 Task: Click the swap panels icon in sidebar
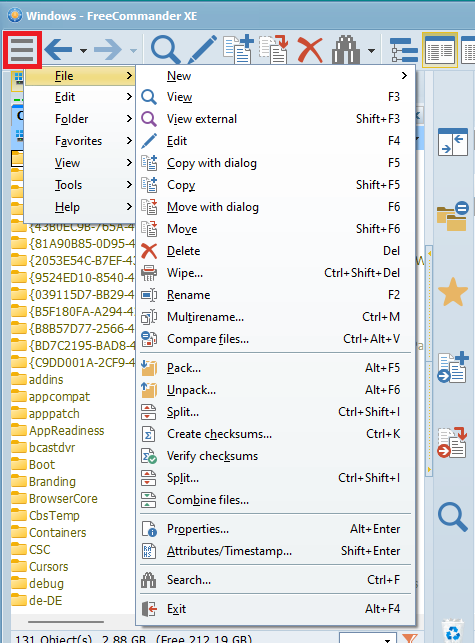pos(453,142)
